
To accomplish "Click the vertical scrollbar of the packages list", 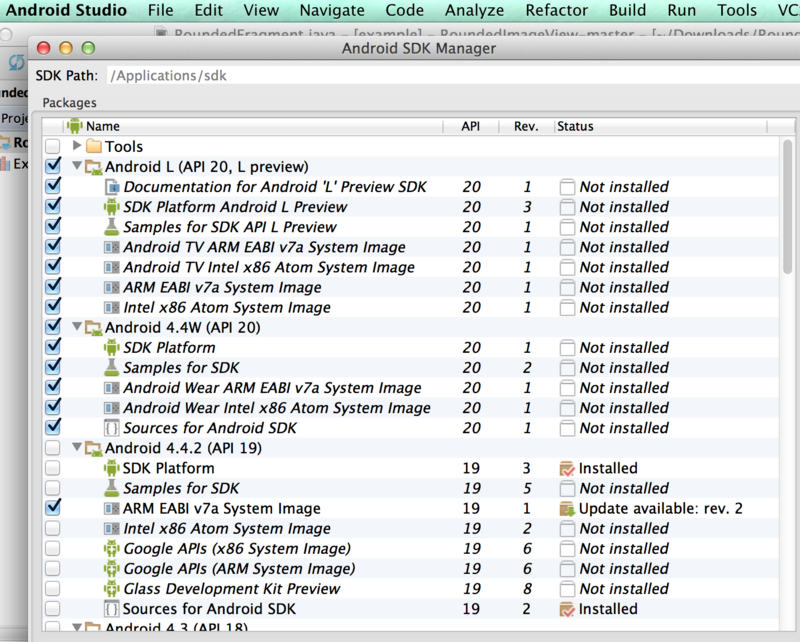I will pyautogui.click(x=787, y=206).
